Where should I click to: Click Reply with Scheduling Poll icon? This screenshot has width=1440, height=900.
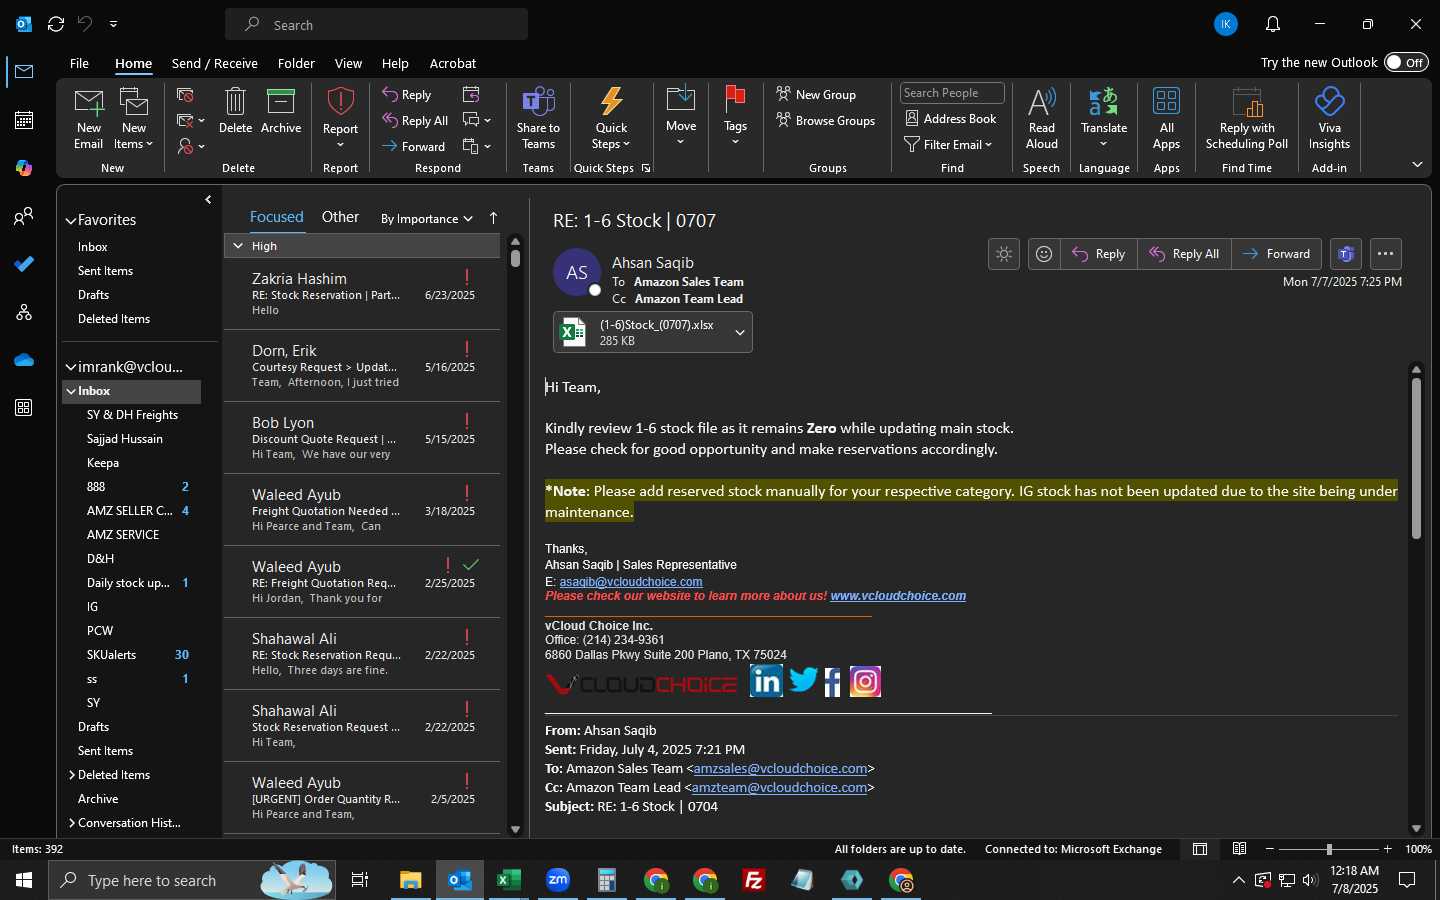click(x=1247, y=102)
